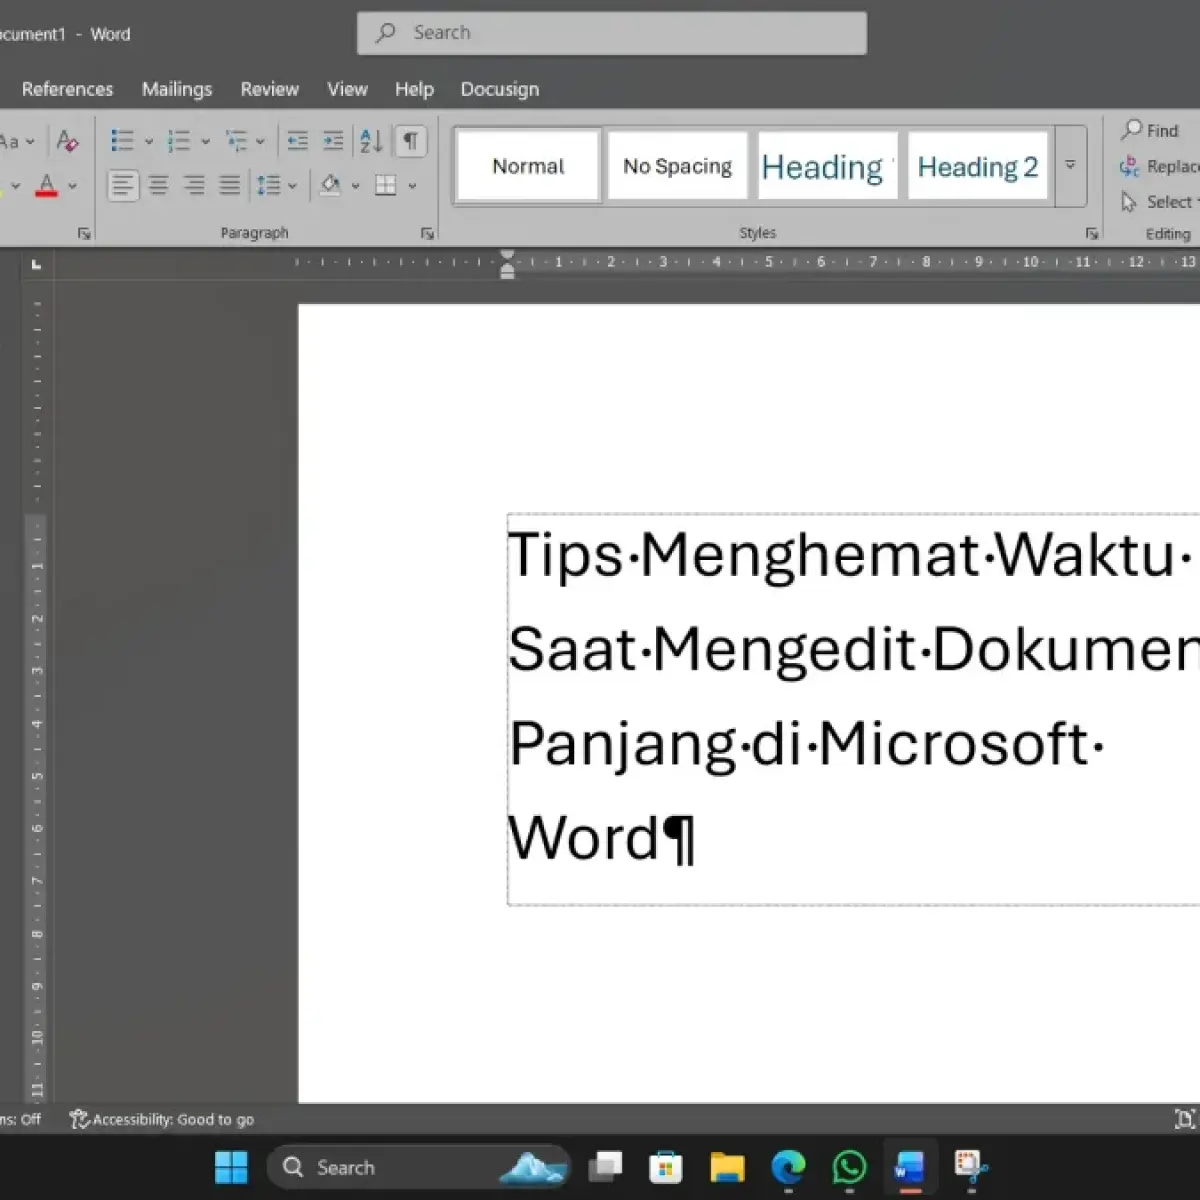Apply bullet list formatting
1200x1200 pixels.
click(122, 141)
